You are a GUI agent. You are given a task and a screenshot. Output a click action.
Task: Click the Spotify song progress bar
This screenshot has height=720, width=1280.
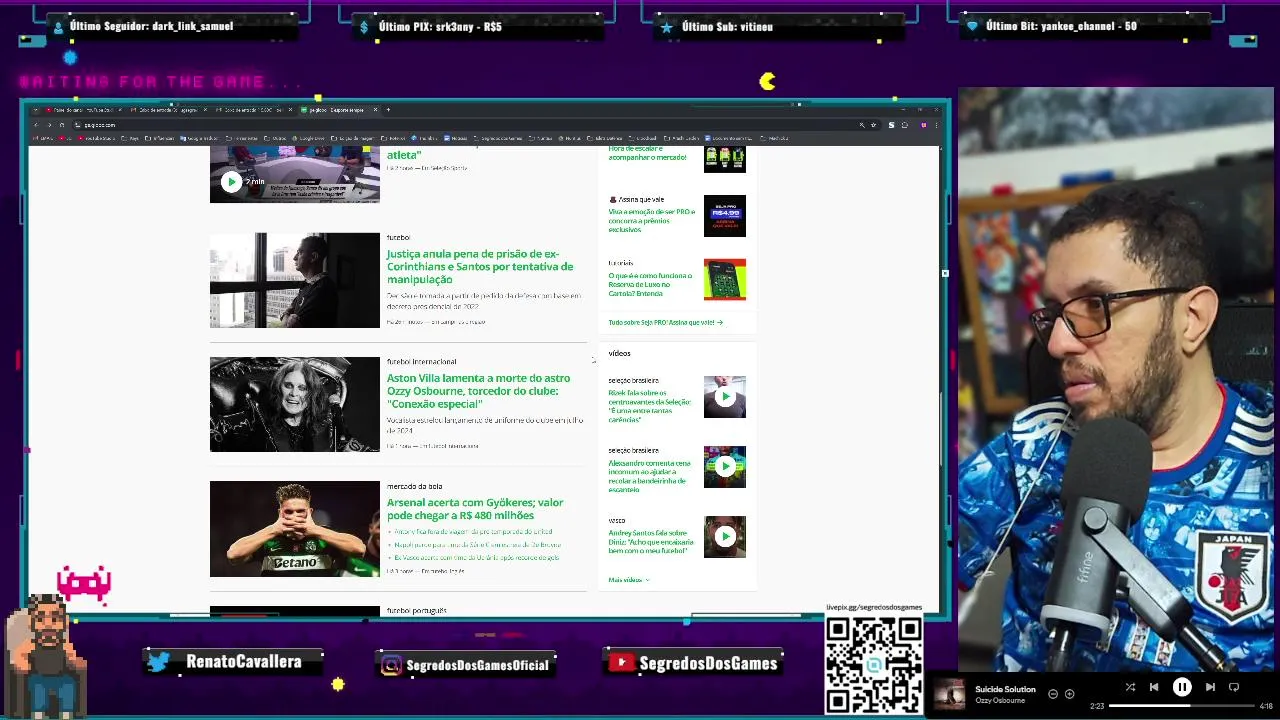pos(1180,706)
